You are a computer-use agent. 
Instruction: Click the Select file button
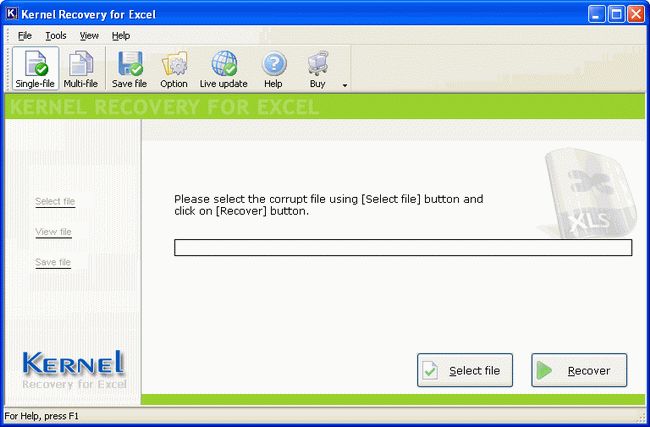point(465,370)
